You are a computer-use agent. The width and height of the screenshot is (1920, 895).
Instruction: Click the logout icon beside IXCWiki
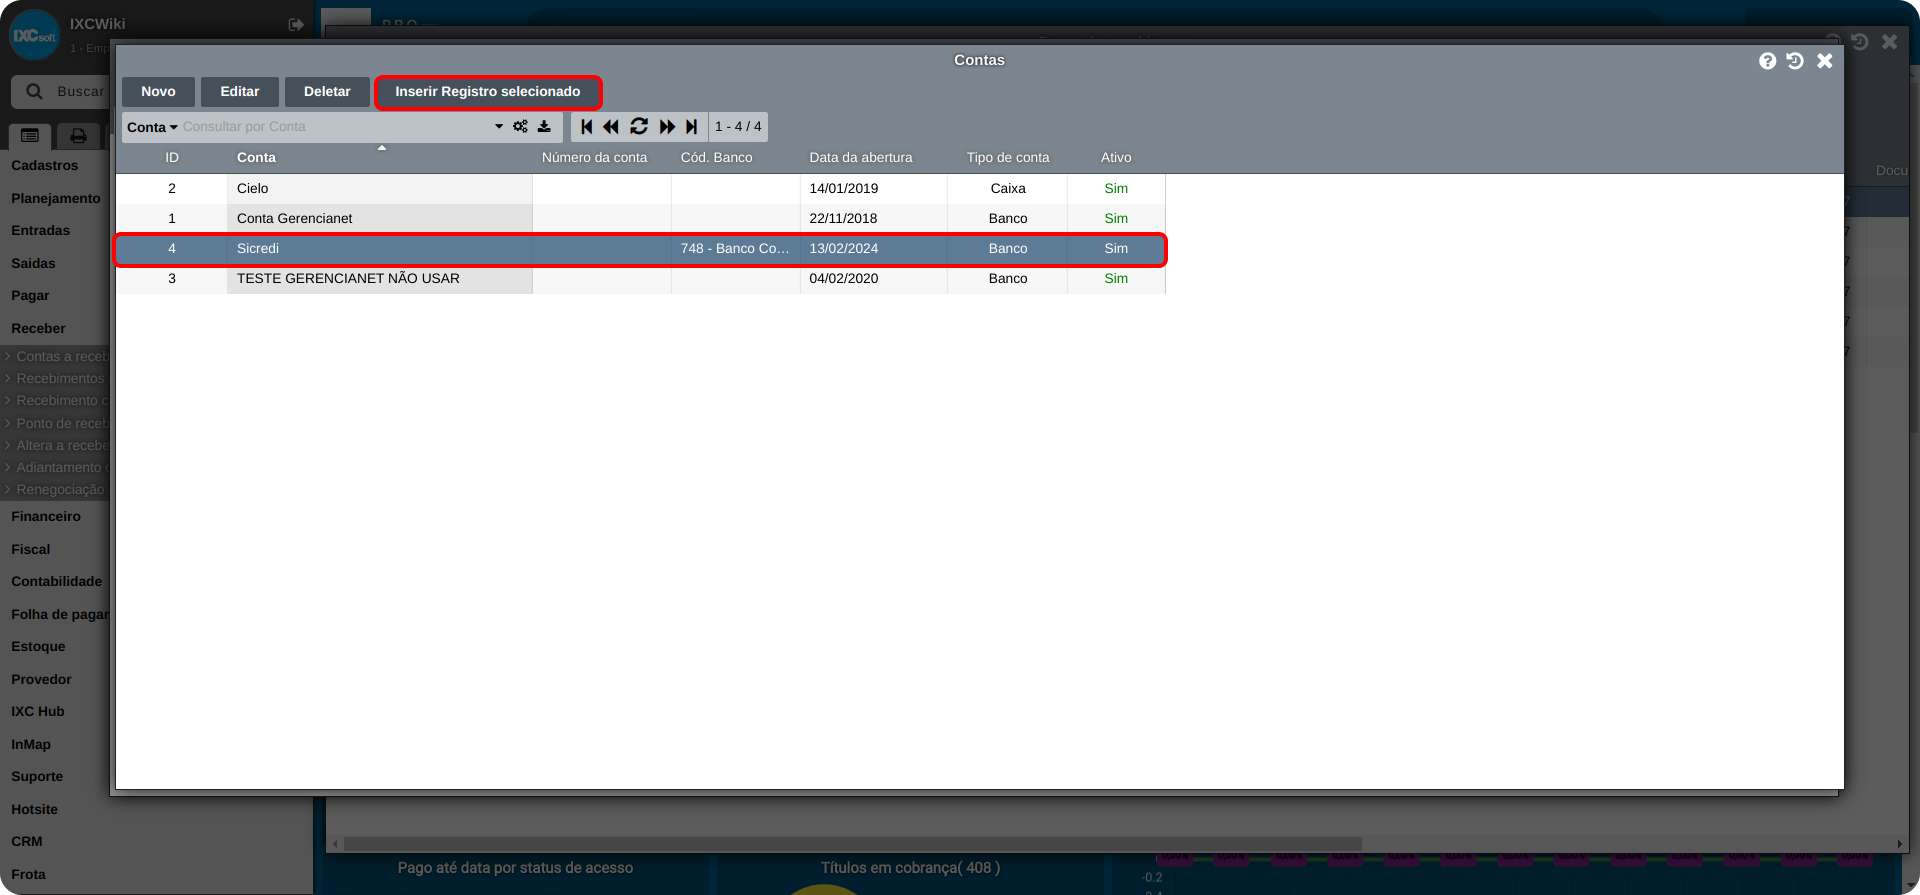click(296, 24)
